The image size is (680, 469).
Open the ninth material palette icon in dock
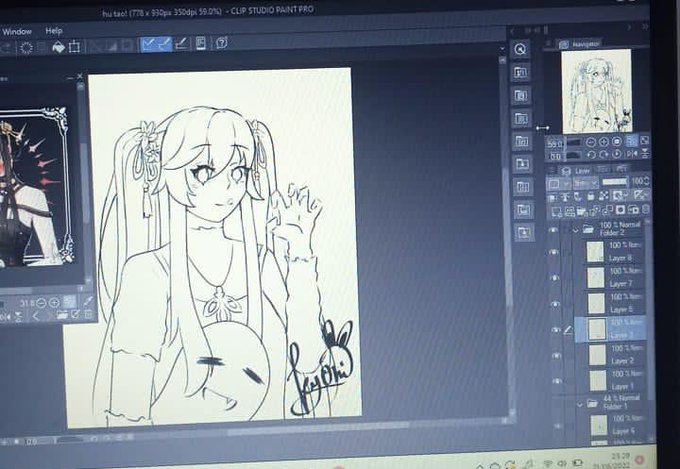(523, 233)
